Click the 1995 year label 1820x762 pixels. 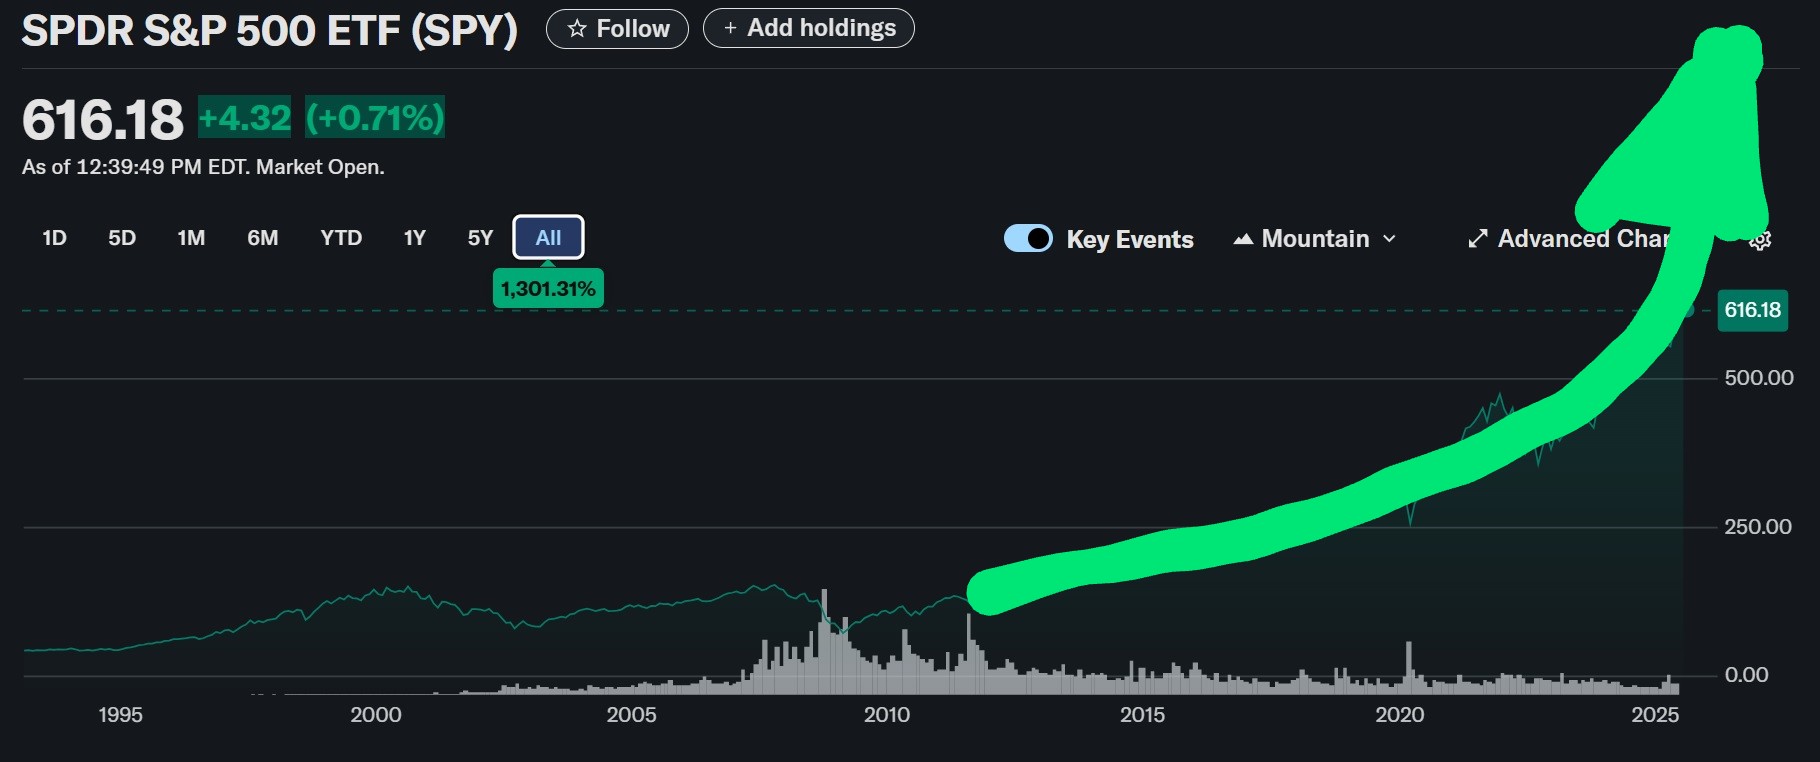pyautogui.click(x=120, y=715)
